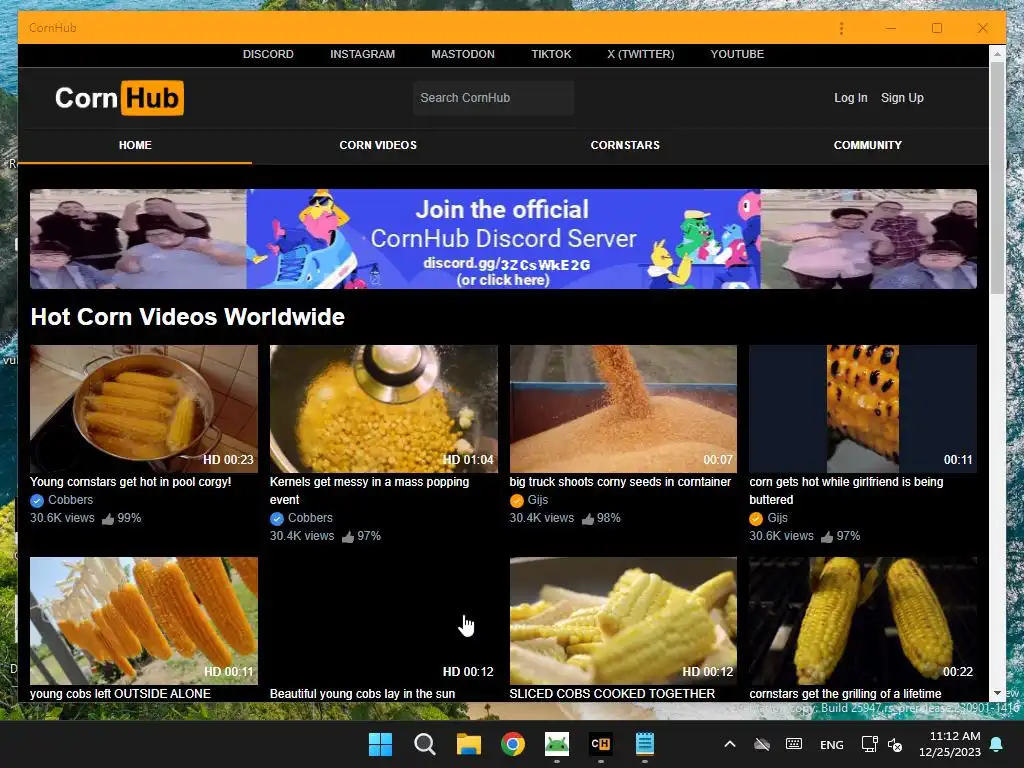Screen dimensions: 1024x768
Task: Click the Cobbers channel name under pool corgy video
Action: point(71,500)
